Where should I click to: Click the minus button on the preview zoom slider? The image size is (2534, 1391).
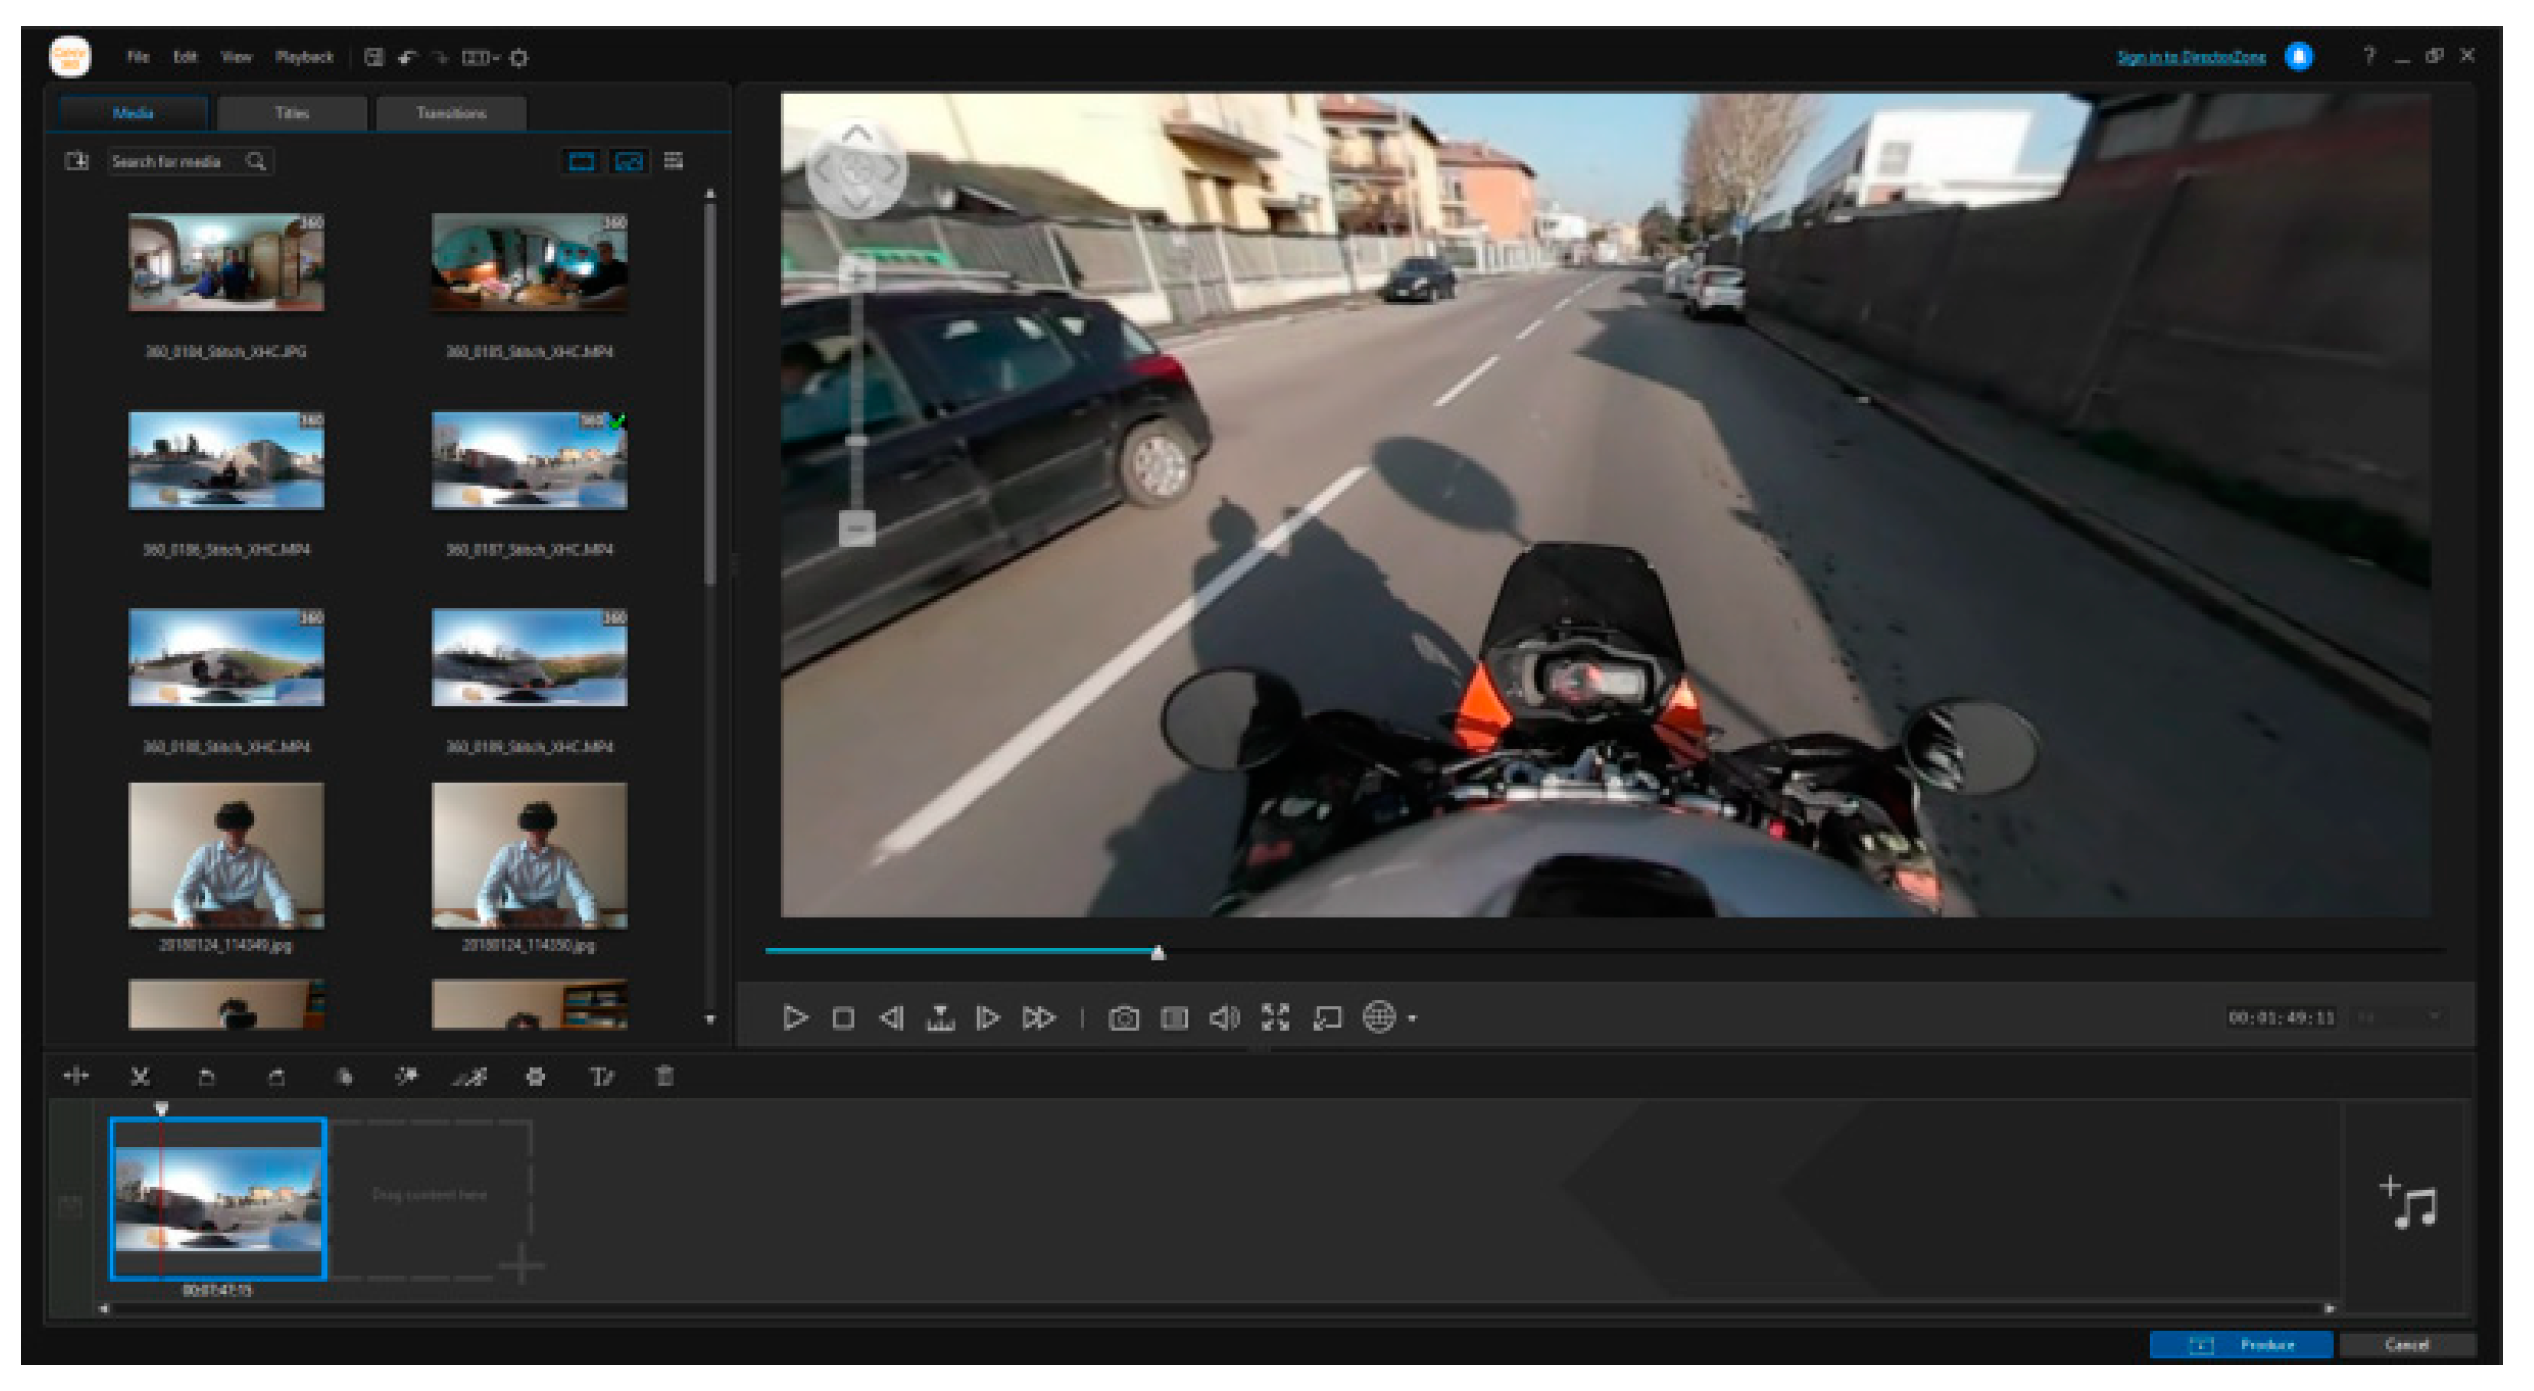(x=856, y=527)
